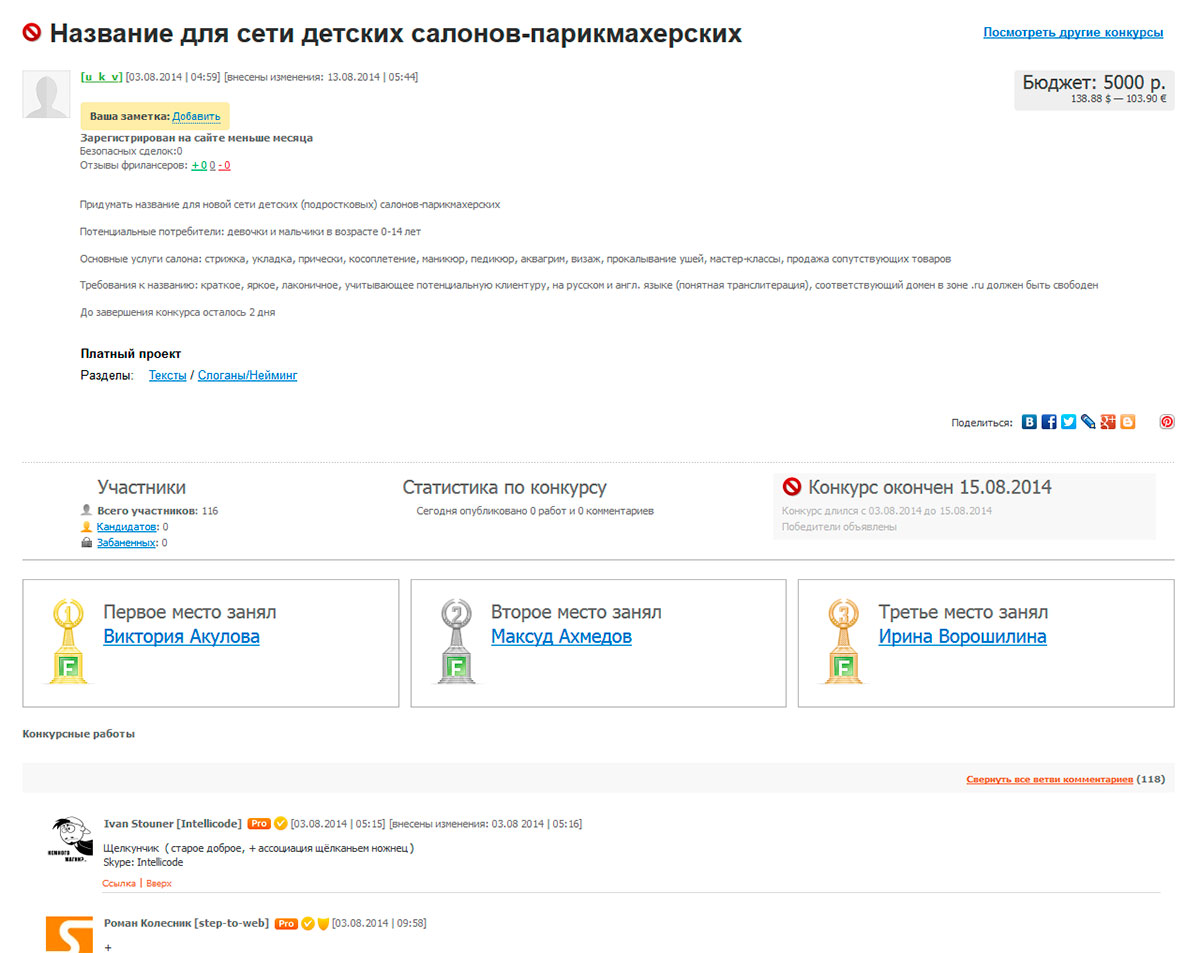
Task: Click the banned participants icon
Action: (87, 542)
